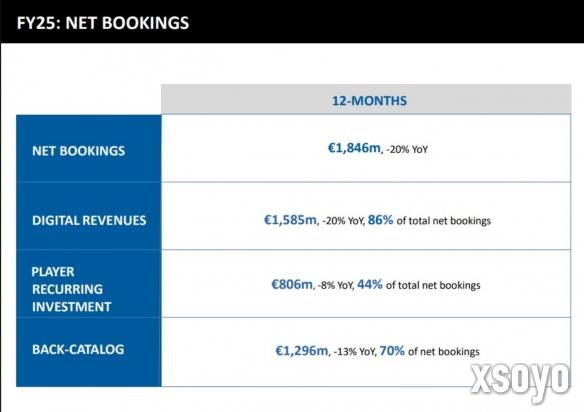Select the -20% YoY text beside €1,846m
Viewport: 584px width, 412px height.
pos(407,149)
